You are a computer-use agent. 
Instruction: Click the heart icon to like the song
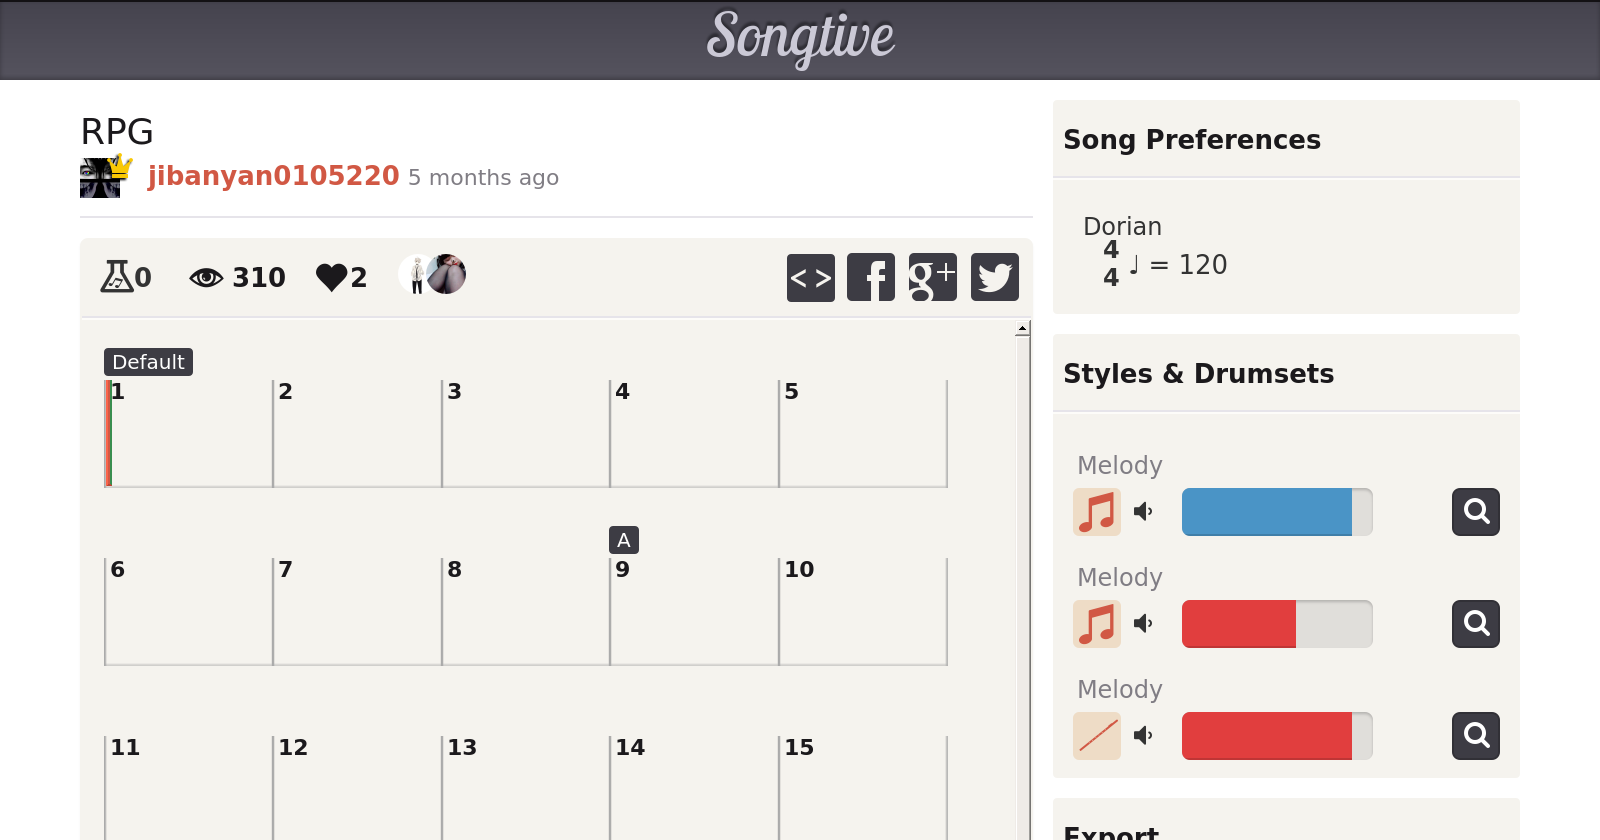pos(331,277)
